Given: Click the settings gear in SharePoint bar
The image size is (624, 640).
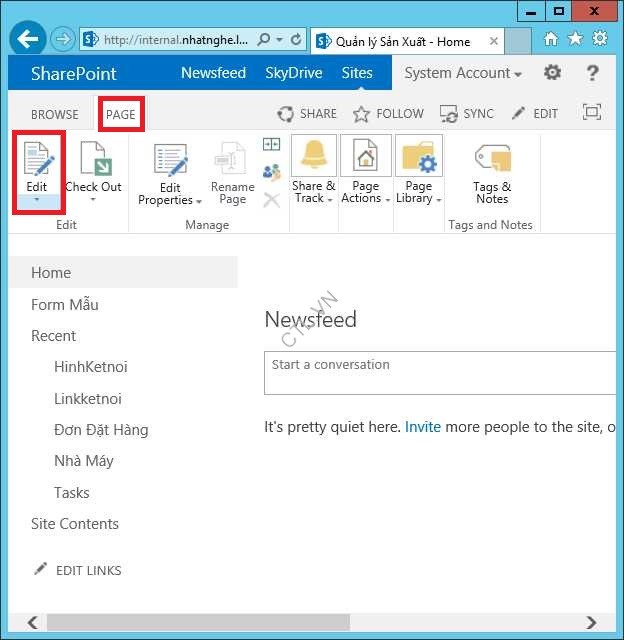Looking at the screenshot, I should coord(552,73).
